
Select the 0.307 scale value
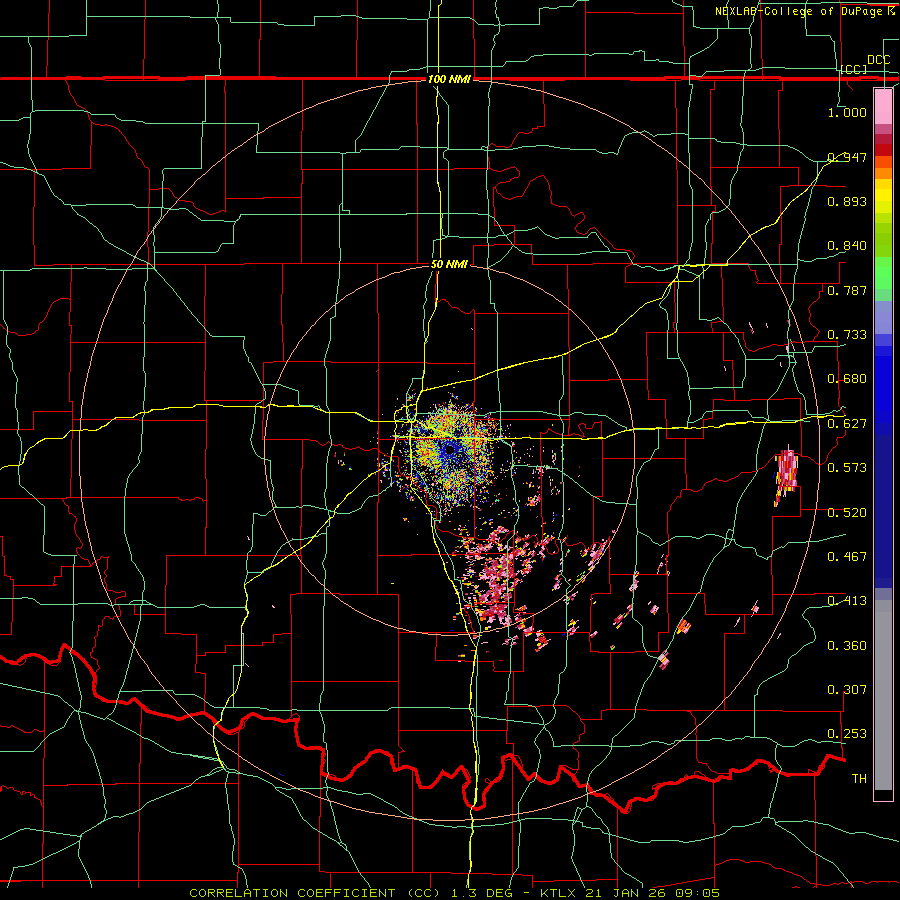(x=847, y=690)
